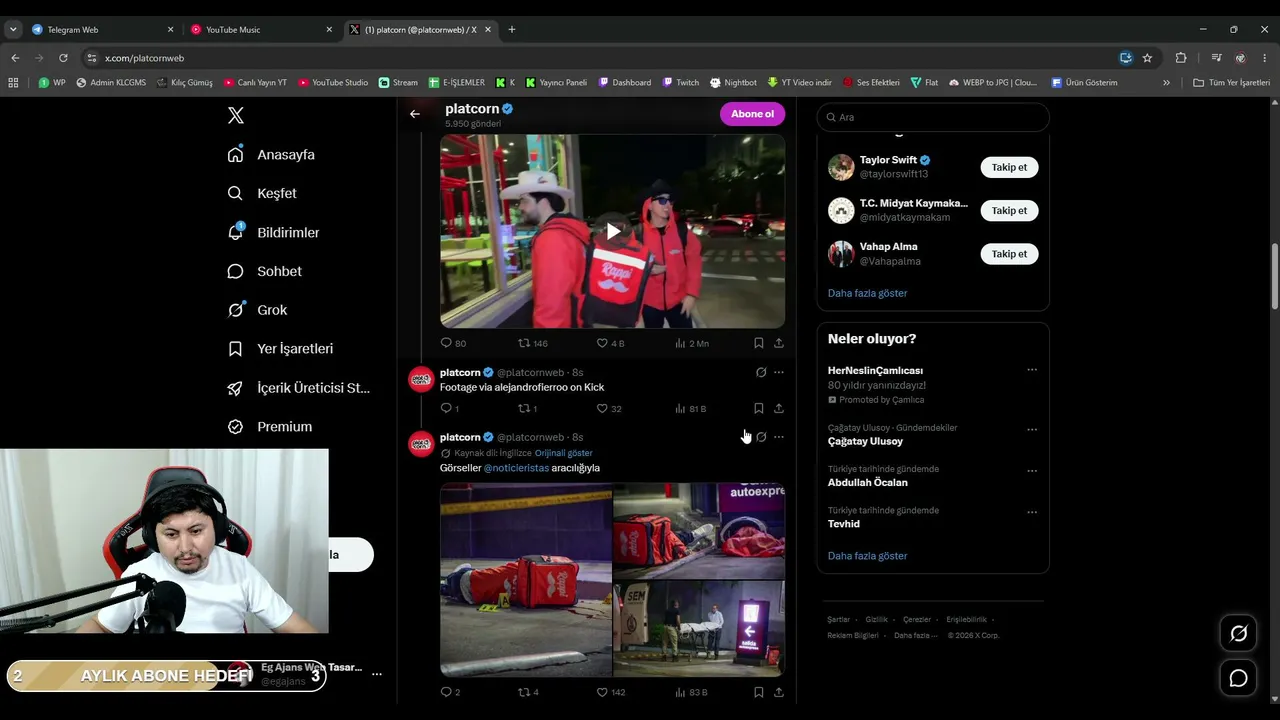Bookmark this page with the star icon
Viewport: 1280px width, 720px height.
1147,58
